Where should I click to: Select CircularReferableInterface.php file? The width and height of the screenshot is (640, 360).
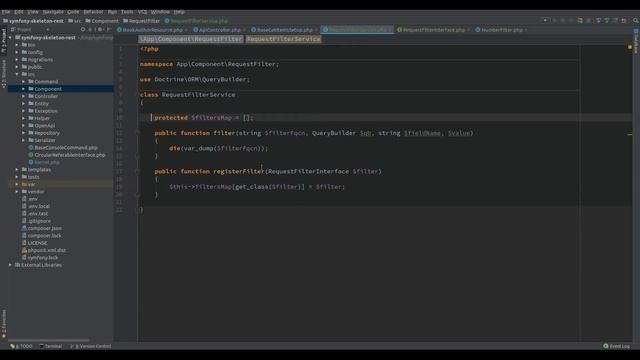coord(70,155)
